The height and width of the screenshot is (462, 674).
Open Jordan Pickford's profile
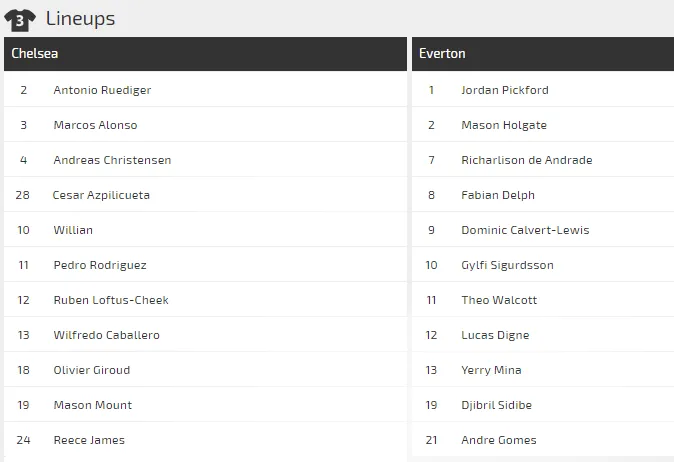(x=504, y=90)
